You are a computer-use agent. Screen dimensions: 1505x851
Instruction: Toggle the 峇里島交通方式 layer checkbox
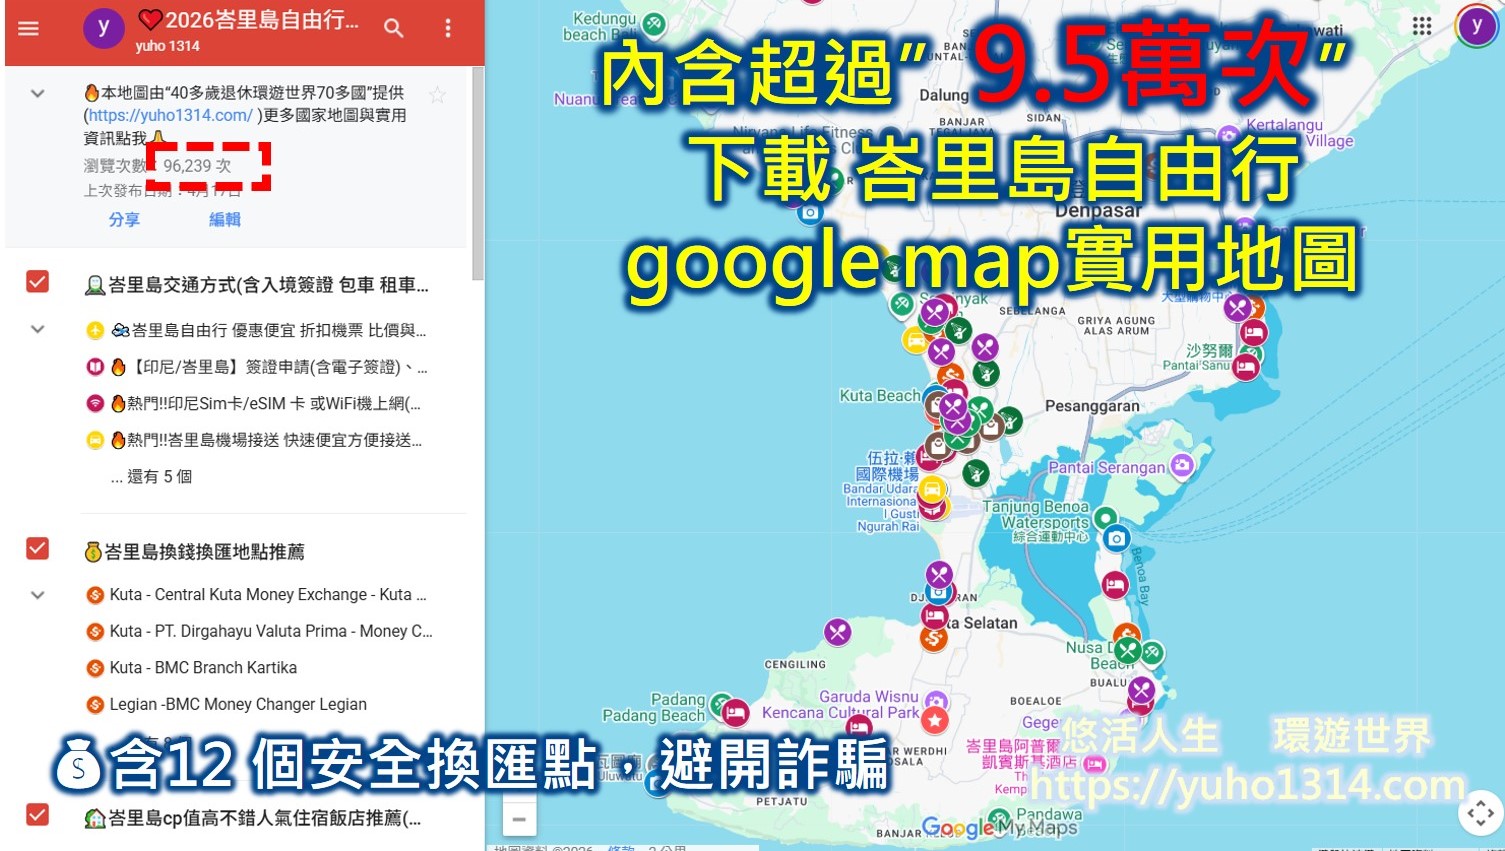point(37,282)
